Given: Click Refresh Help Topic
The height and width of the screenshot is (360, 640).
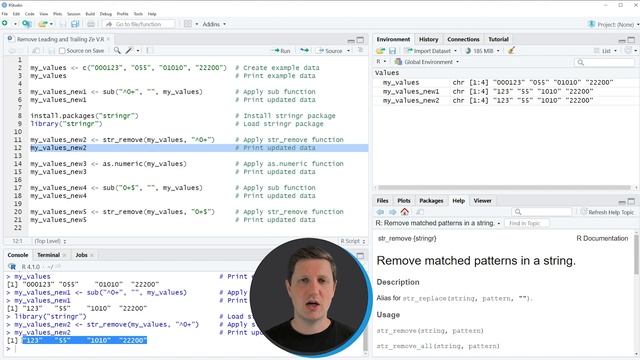Looking at the screenshot, I should (607, 212).
